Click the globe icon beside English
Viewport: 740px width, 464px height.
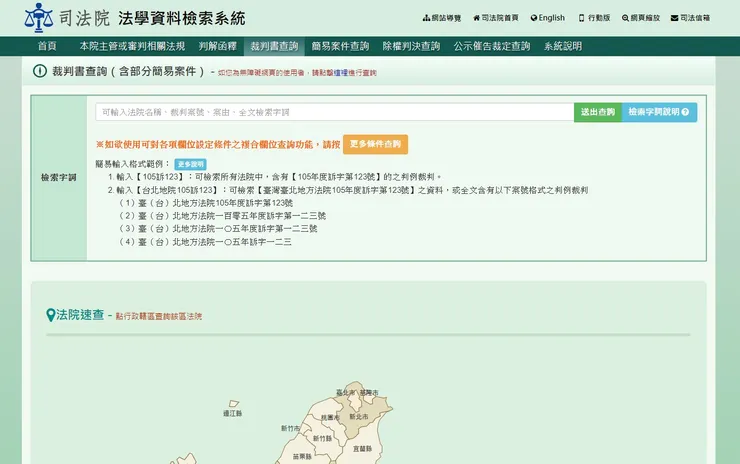pos(534,18)
